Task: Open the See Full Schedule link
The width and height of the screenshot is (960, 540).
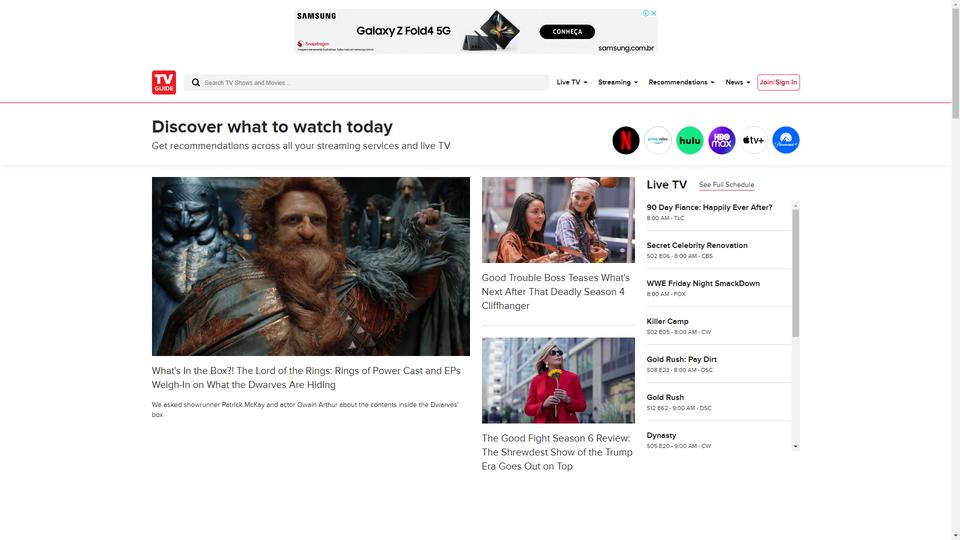Action: [726, 185]
